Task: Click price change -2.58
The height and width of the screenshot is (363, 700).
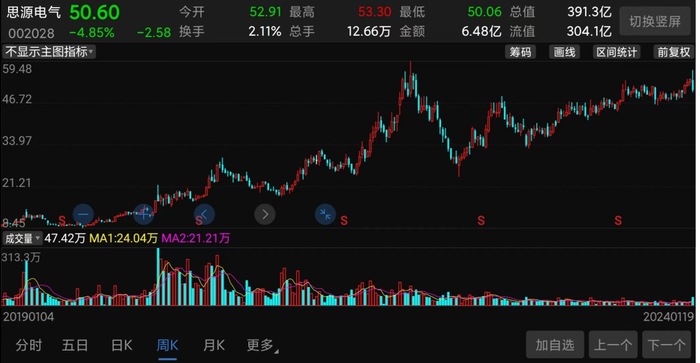Action: coord(154,33)
